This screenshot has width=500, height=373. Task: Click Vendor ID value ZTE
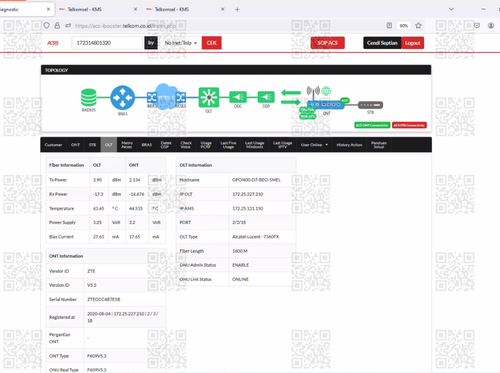[91, 271]
